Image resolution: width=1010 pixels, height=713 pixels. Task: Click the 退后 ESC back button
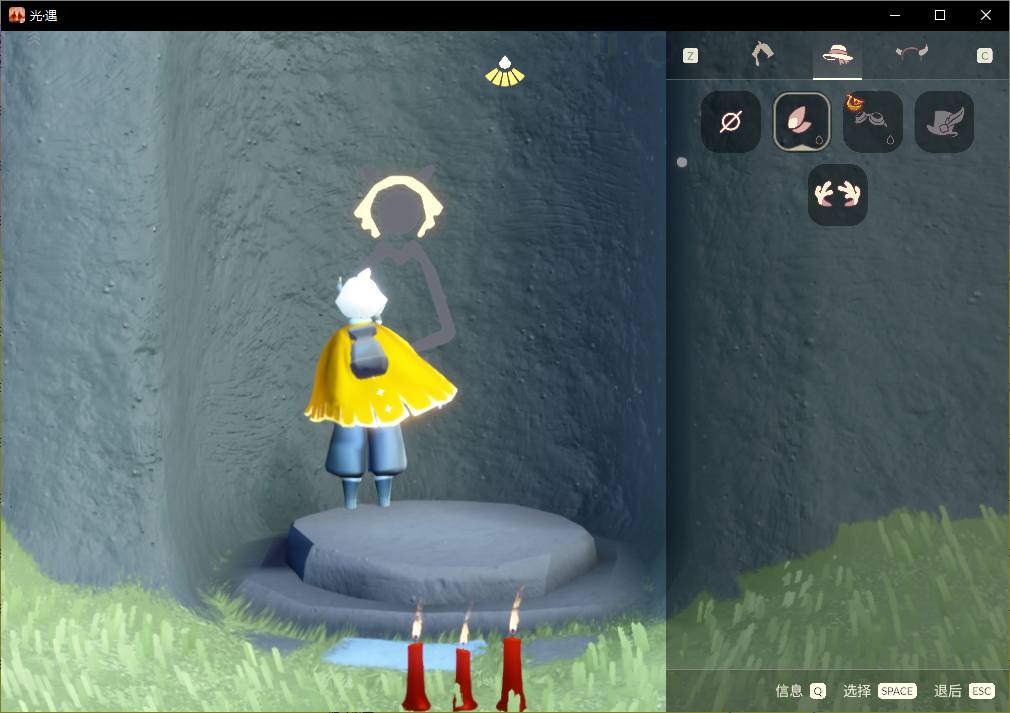964,691
